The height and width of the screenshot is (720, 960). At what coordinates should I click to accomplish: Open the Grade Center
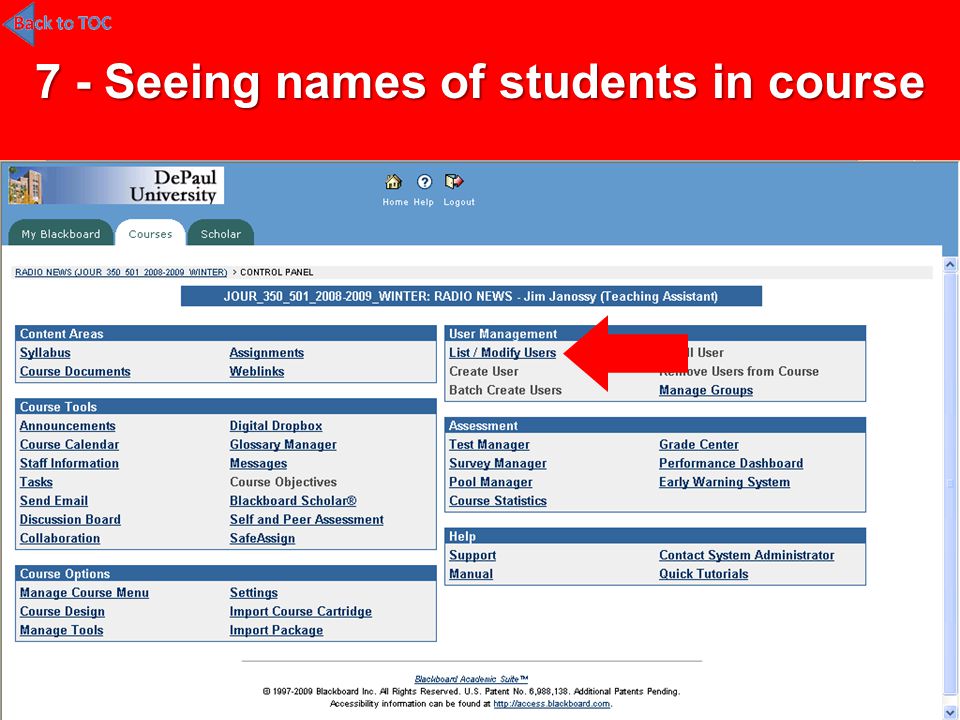pos(699,444)
